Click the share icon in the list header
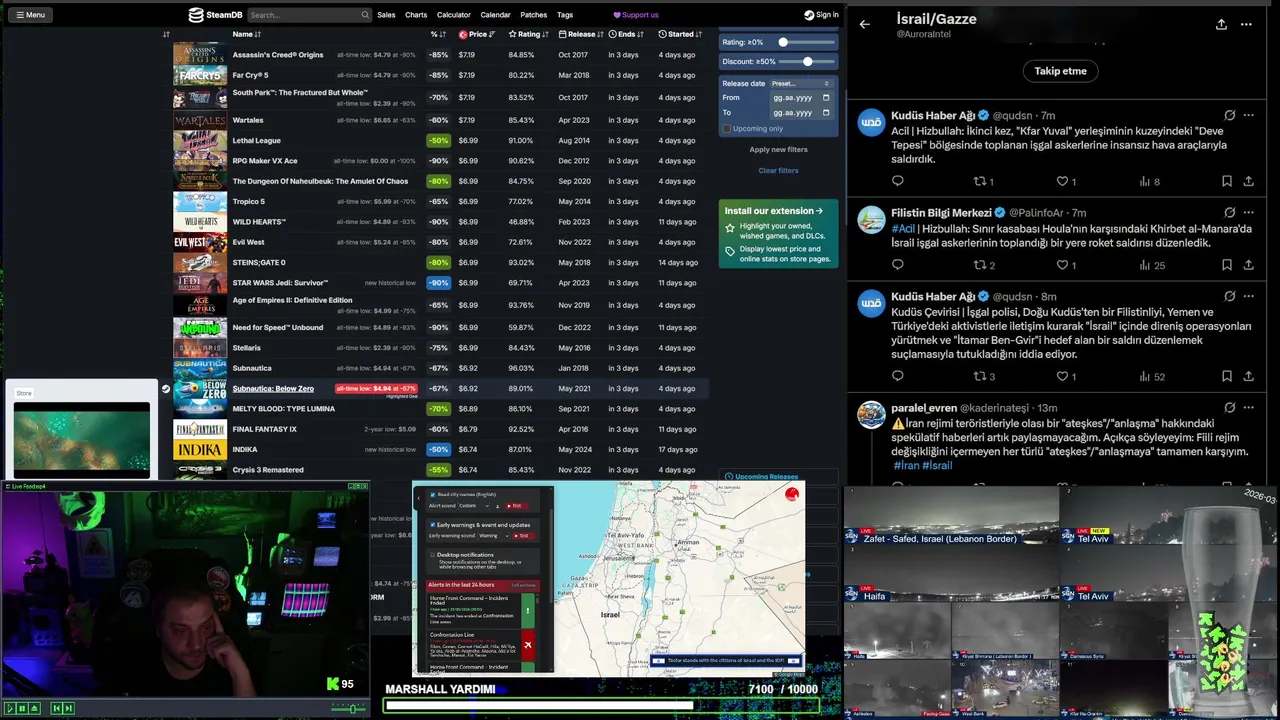The width and height of the screenshot is (1280, 720). coord(1221,25)
